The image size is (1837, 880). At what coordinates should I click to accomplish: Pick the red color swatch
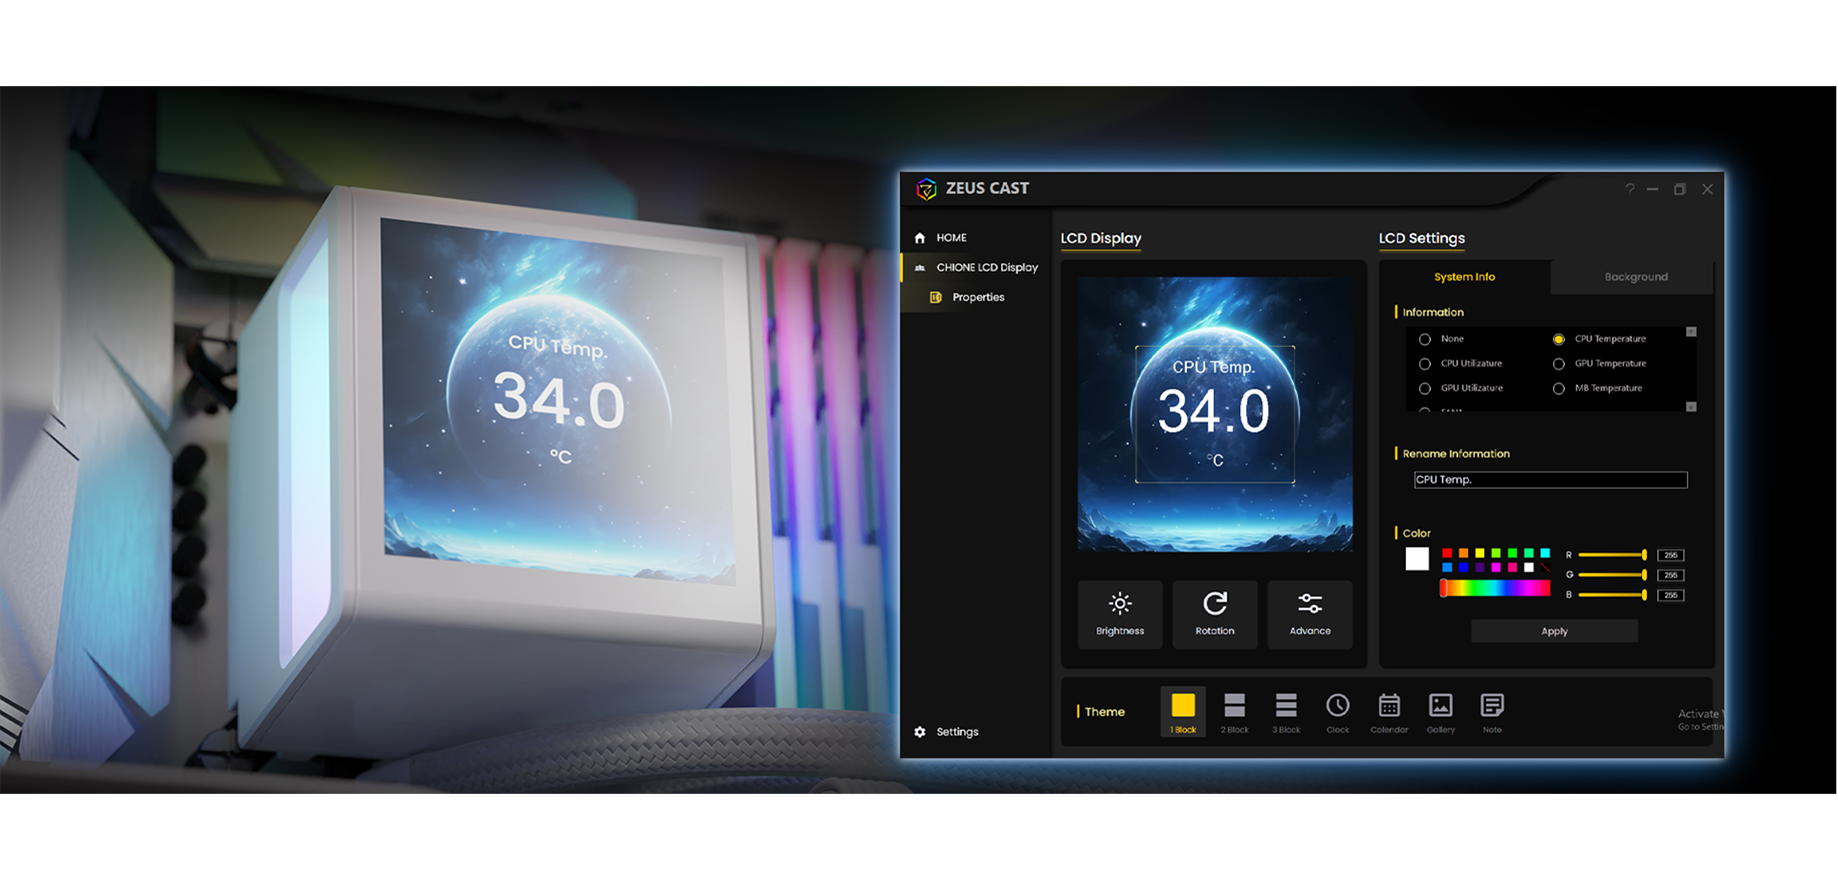click(x=1447, y=553)
